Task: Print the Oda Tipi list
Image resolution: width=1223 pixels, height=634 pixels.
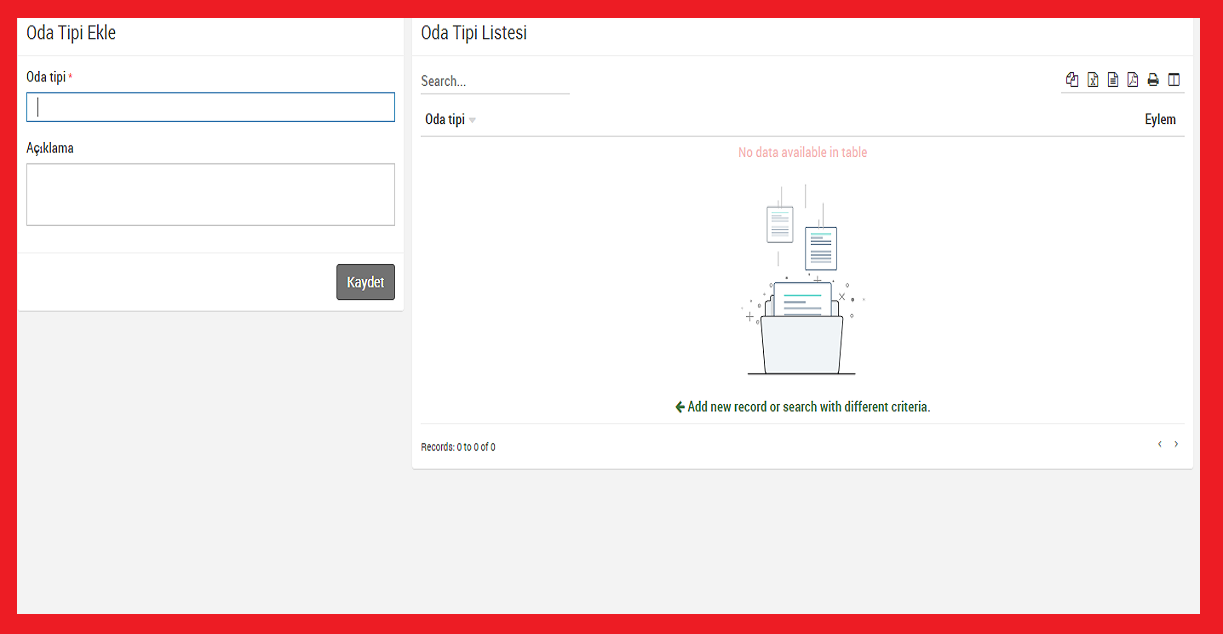Action: click(1153, 80)
